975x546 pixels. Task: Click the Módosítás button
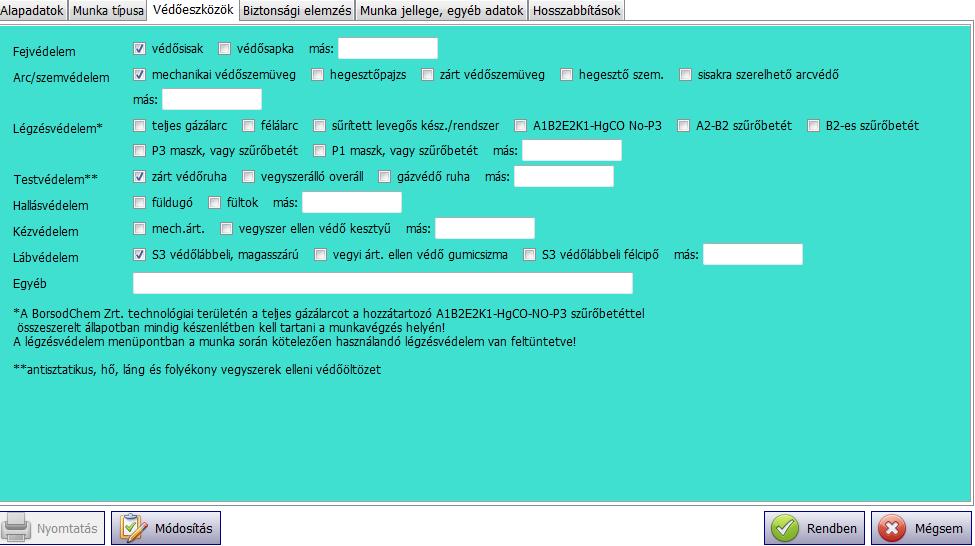pyautogui.click(x=166, y=529)
